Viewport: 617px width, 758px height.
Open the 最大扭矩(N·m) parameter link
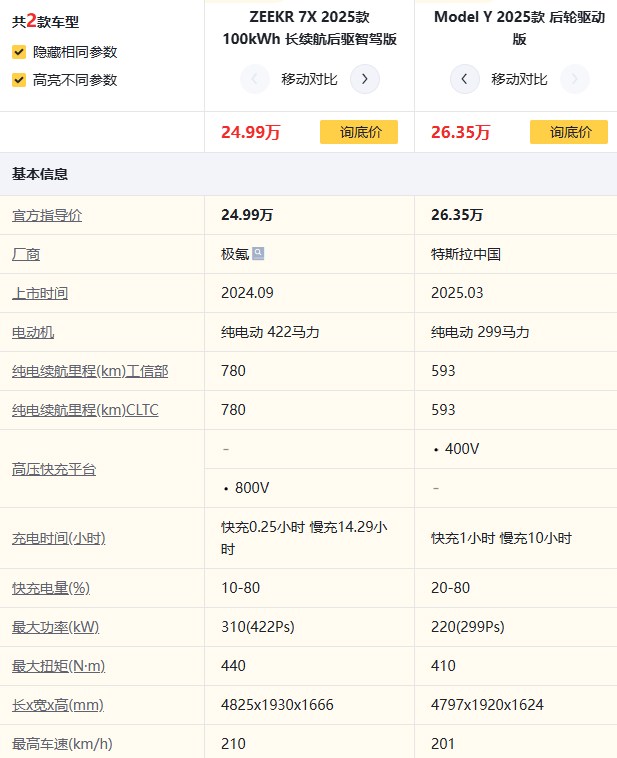coord(59,666)
